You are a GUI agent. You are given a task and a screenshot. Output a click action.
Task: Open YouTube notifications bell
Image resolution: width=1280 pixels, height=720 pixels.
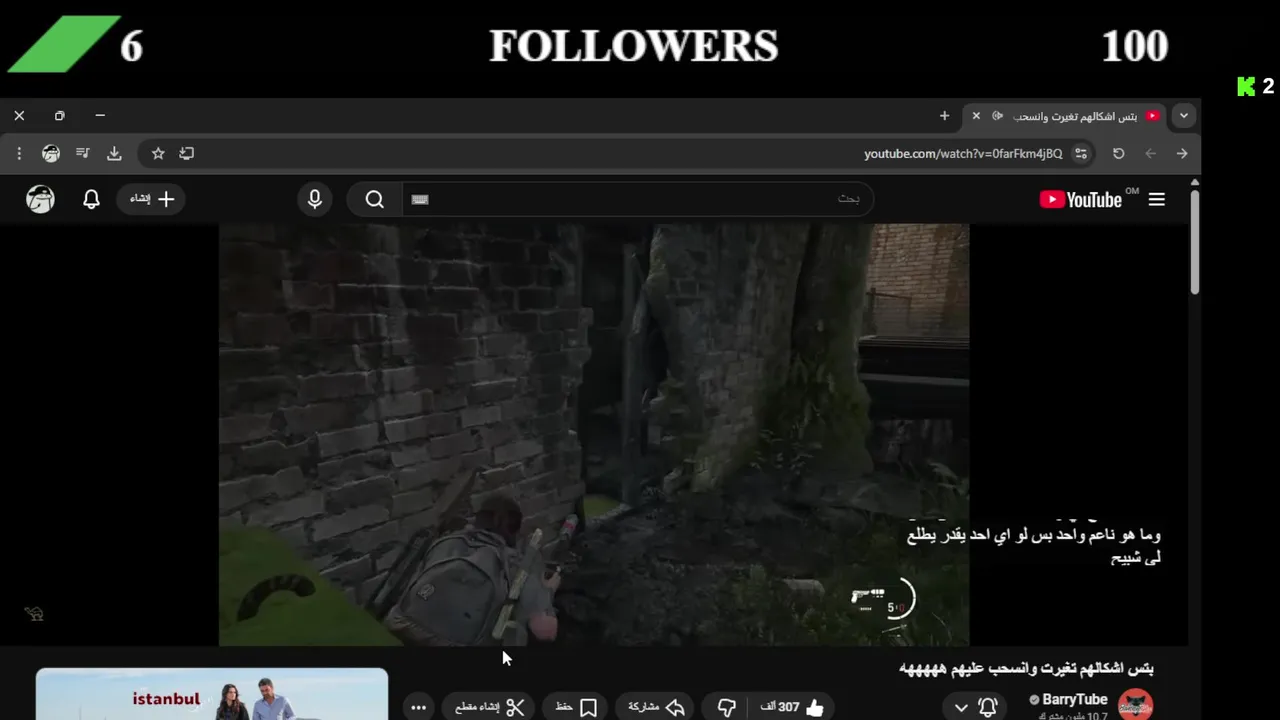[x=91, y=199]
